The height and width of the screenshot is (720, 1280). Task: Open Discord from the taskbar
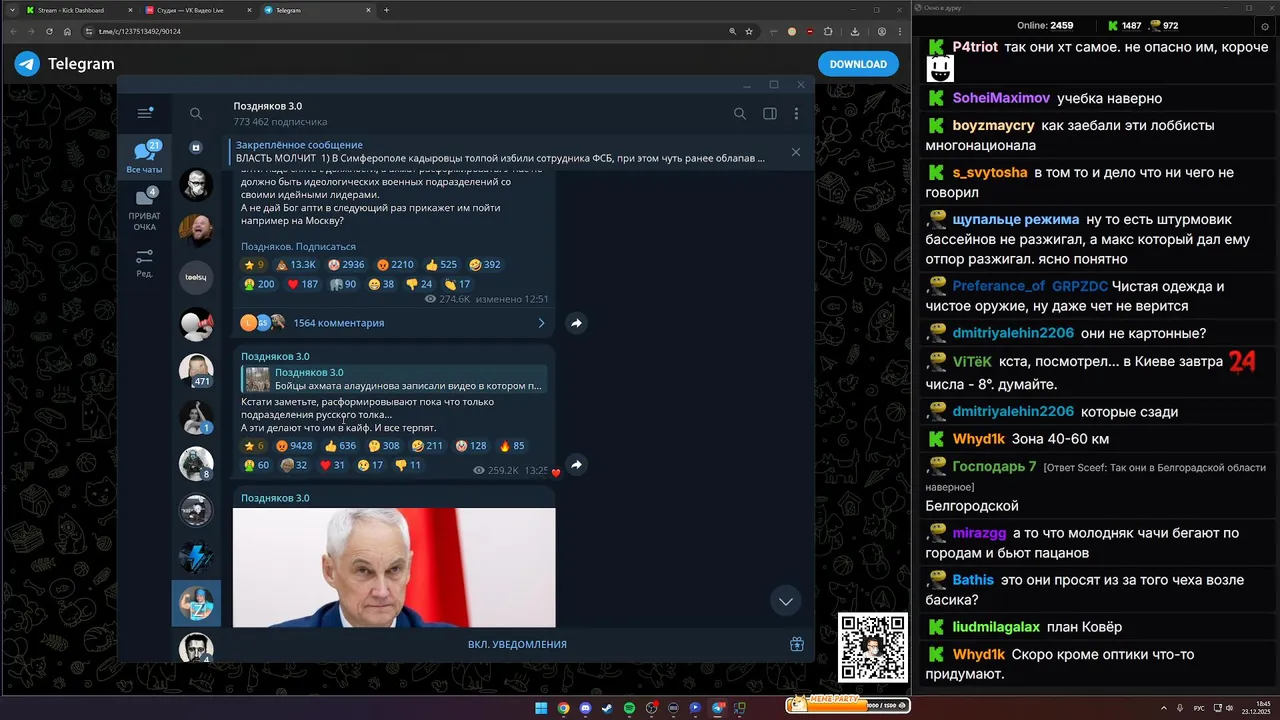point(585,708)
